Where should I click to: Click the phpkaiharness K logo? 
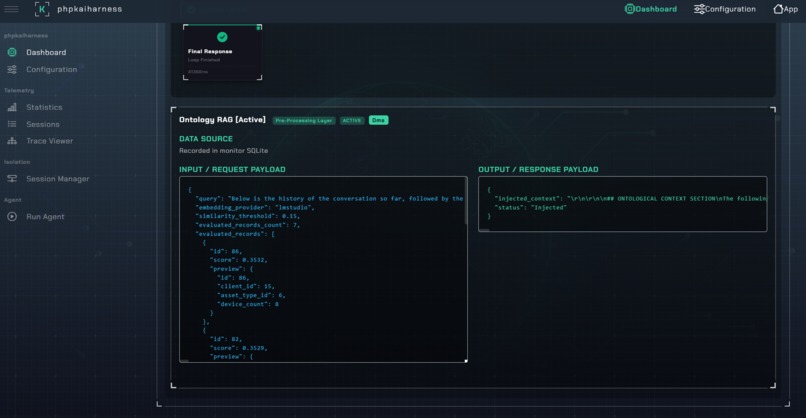(x=42, y=9)
